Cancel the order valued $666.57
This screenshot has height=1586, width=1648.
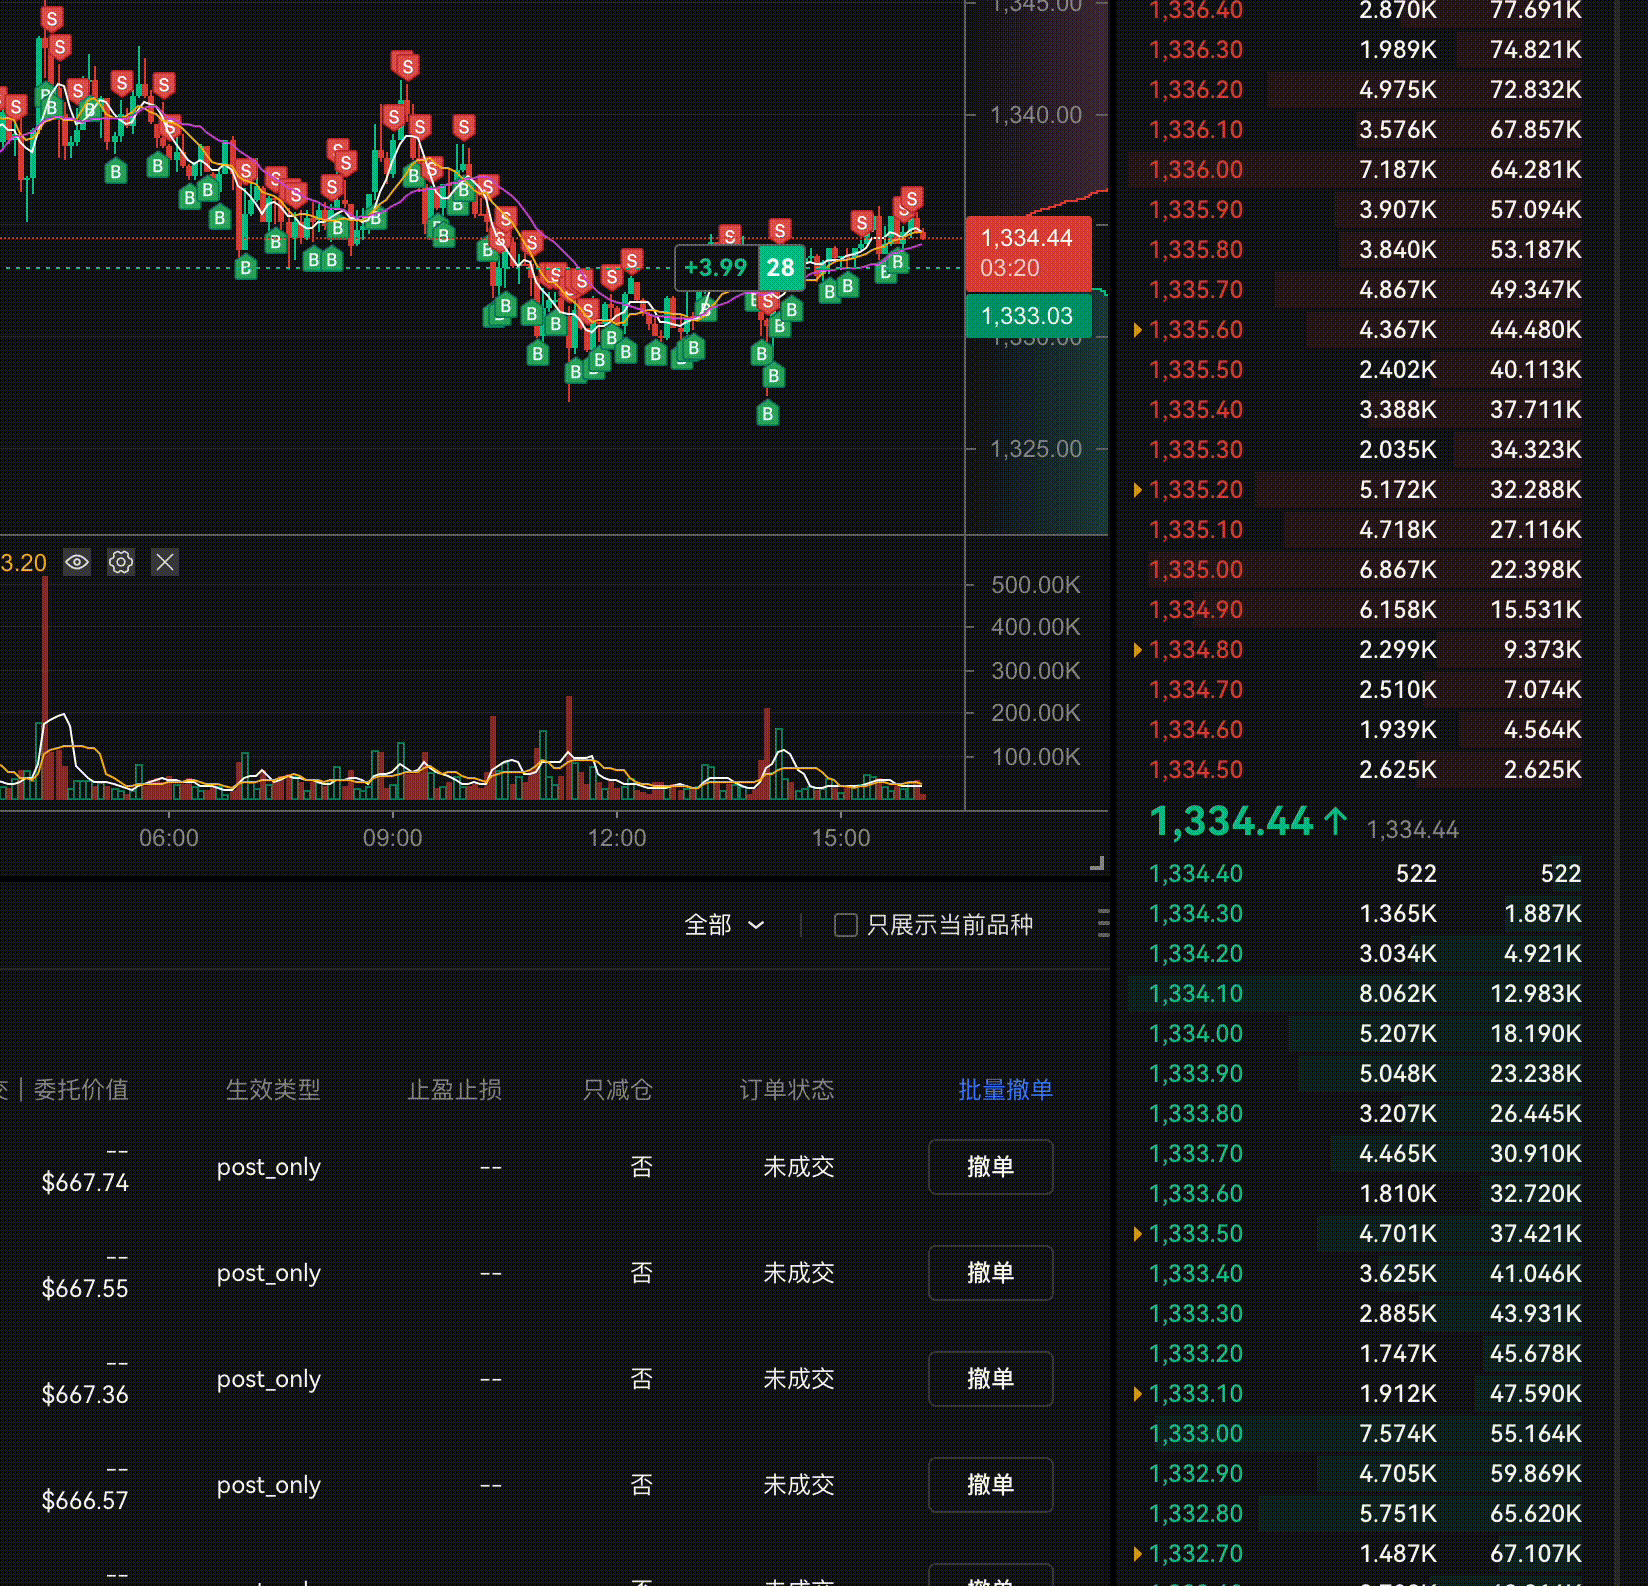coord(990,1484)
